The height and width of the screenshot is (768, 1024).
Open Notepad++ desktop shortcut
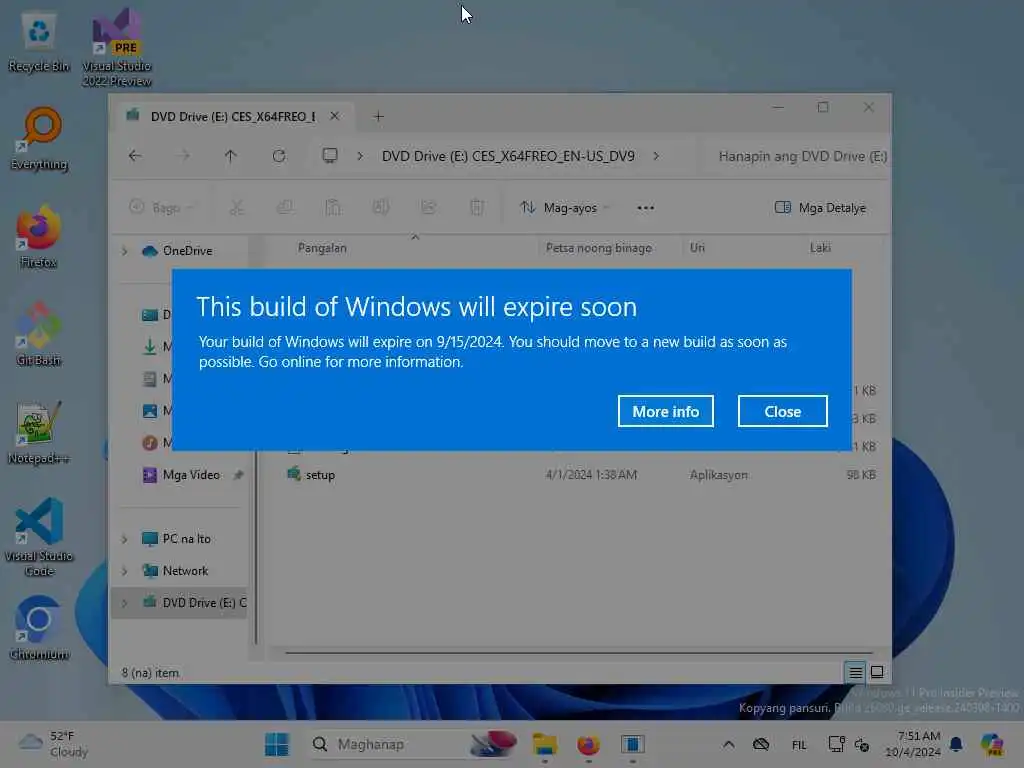coord(39,433)
